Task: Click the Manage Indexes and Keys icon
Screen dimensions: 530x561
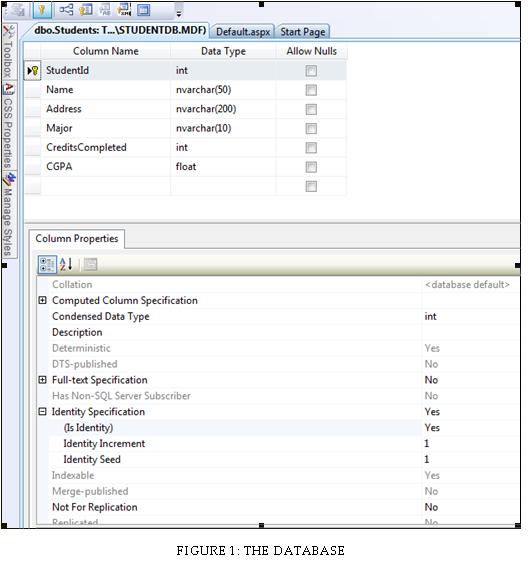Action: click(86, 10)
